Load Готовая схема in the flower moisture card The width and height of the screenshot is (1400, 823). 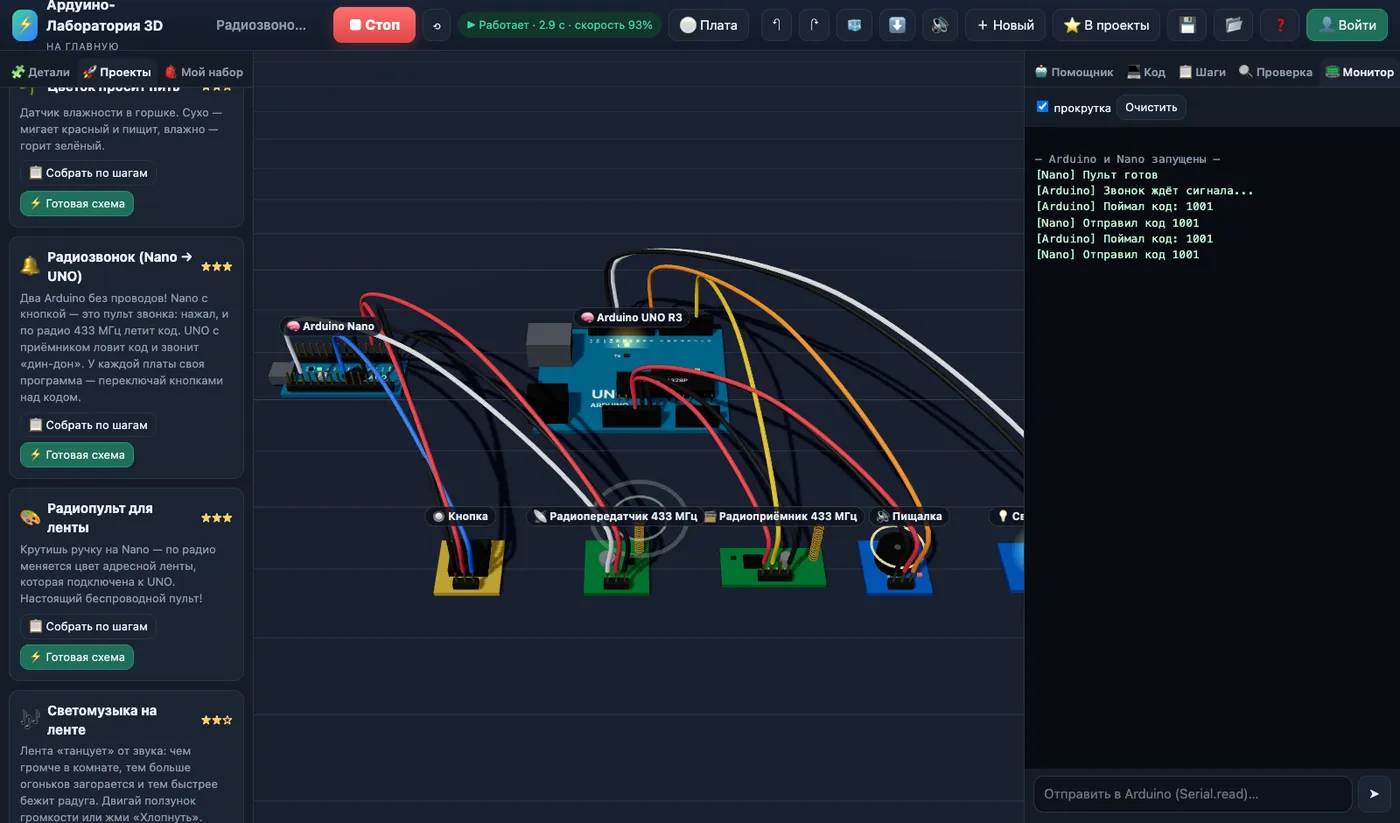[77, 203]
